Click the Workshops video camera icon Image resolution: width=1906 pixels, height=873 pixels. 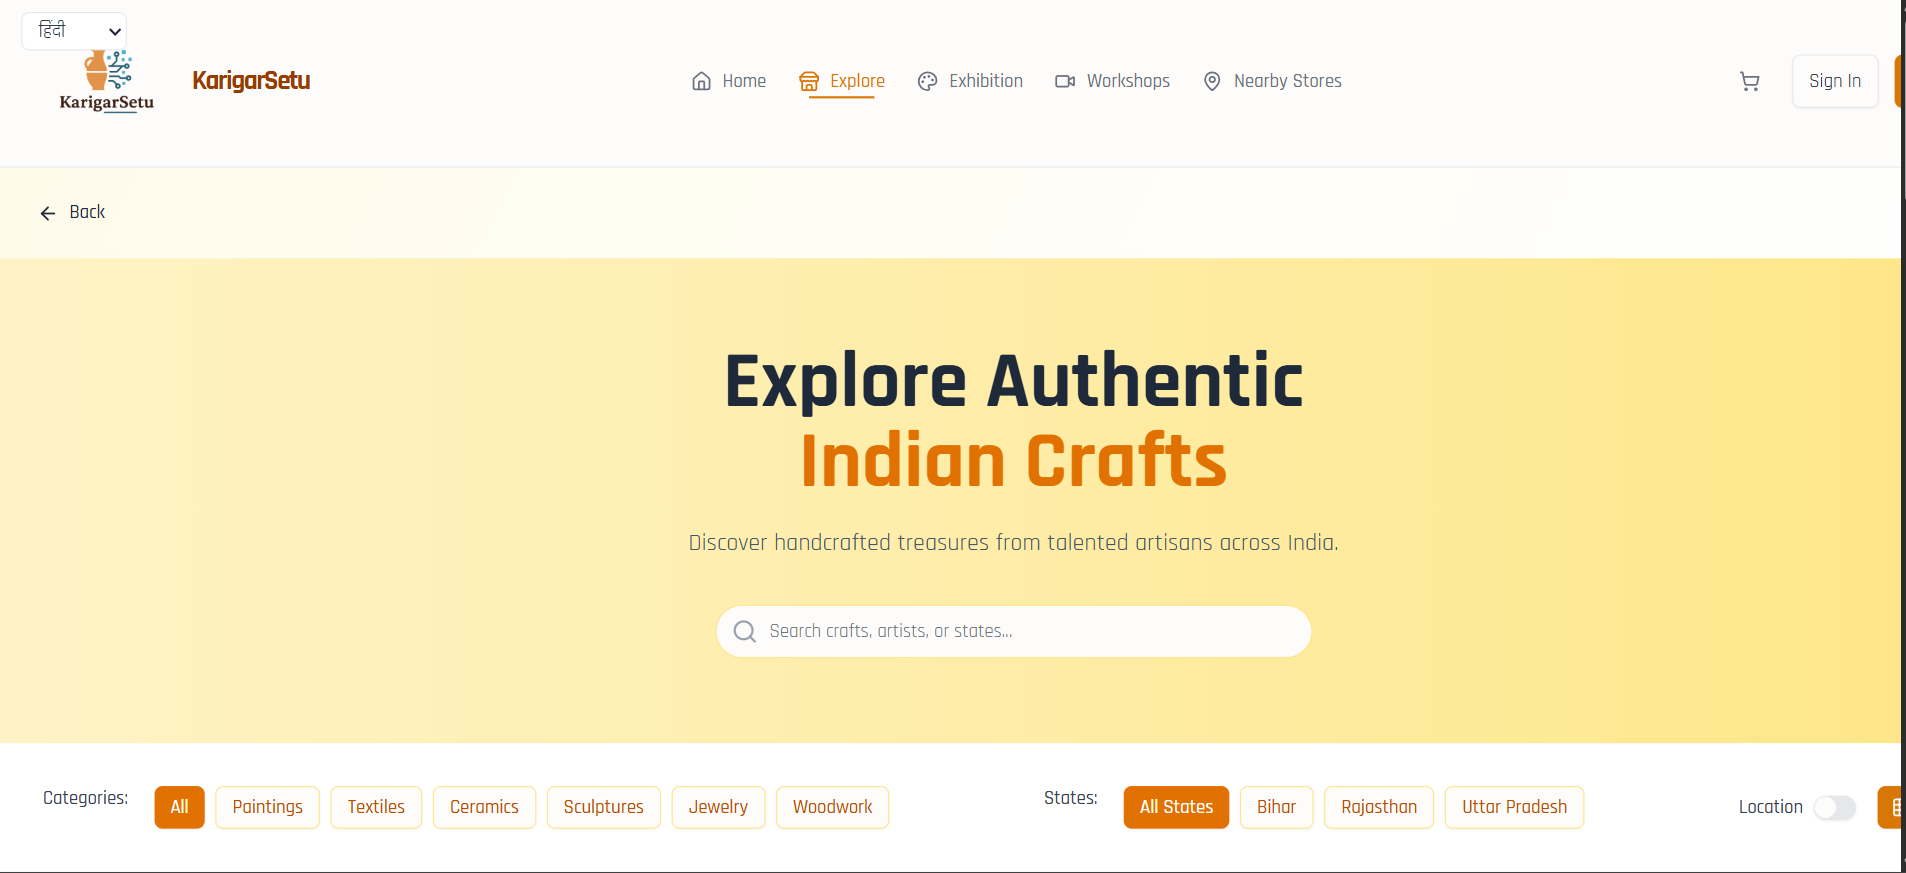pos(1065,81)
